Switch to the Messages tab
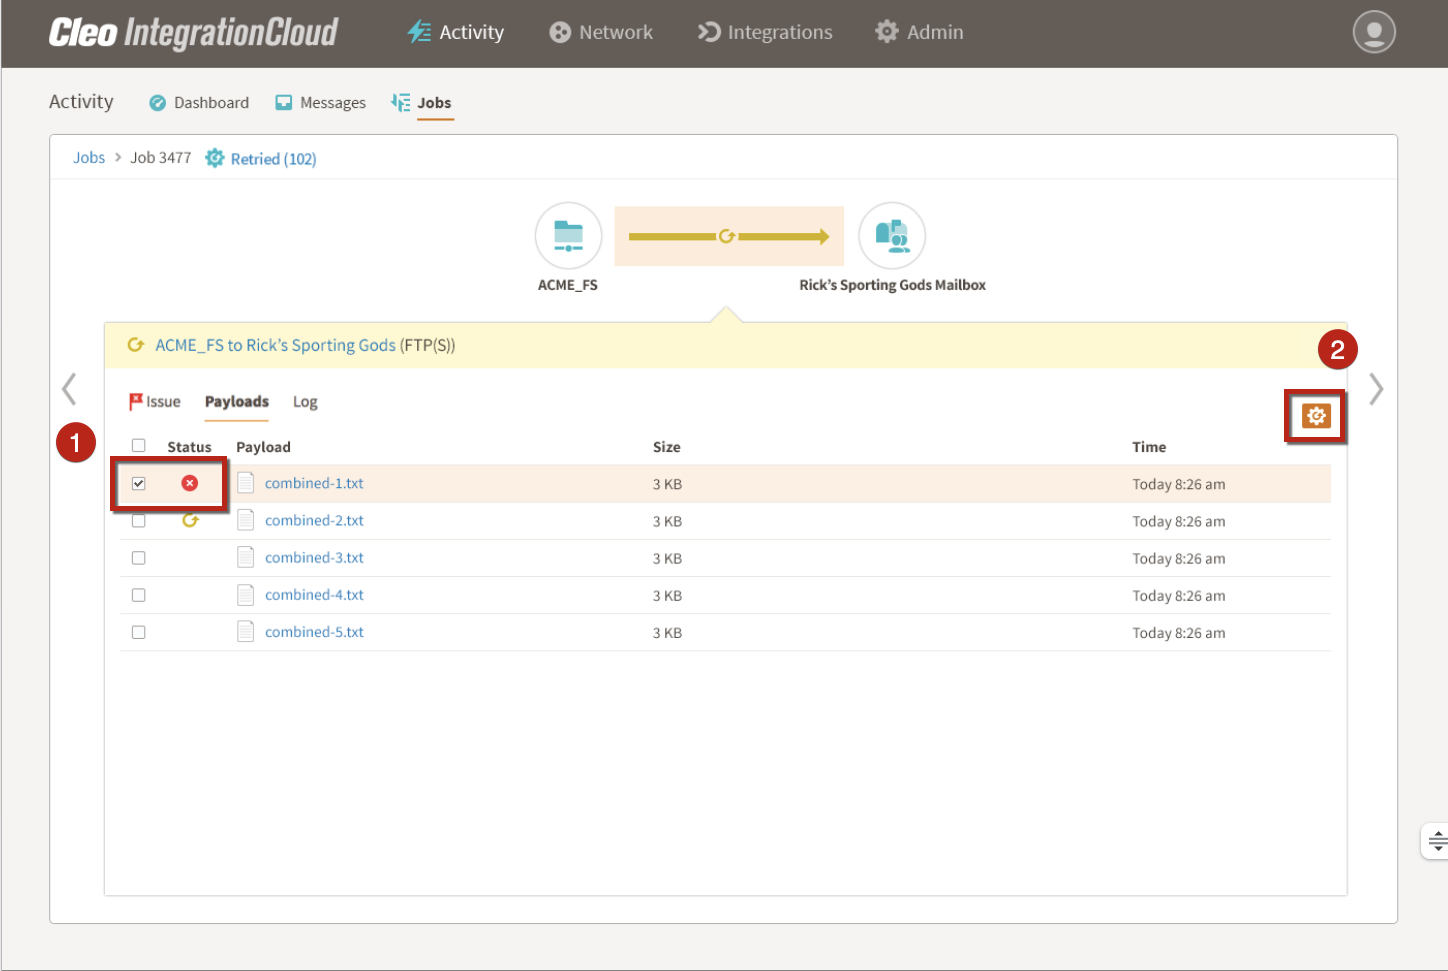The image size is (1448, 971). (x=321, y=102)
